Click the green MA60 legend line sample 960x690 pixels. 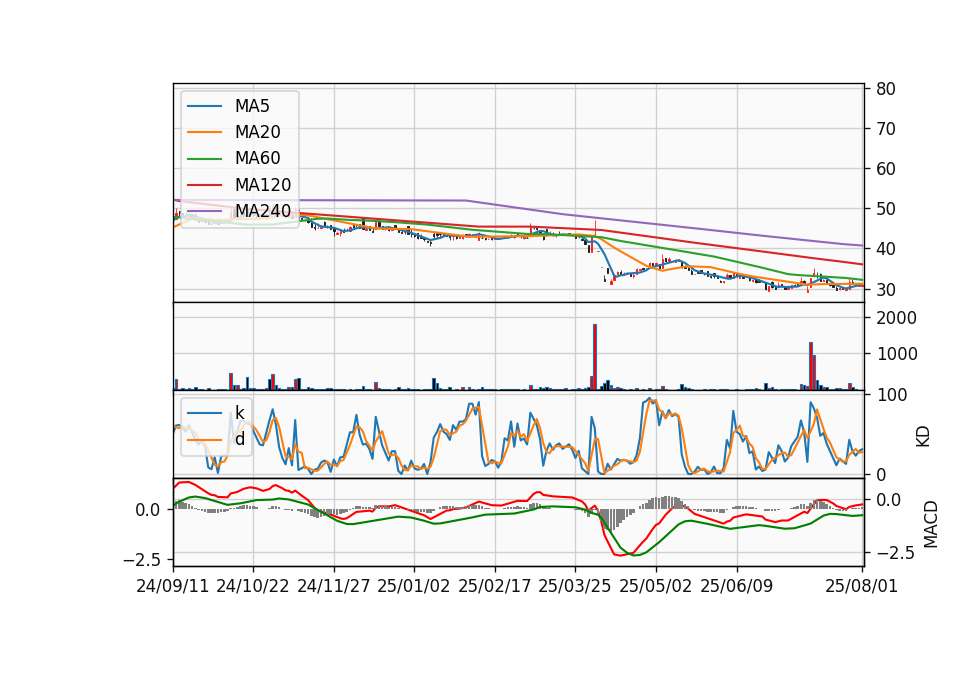tap(204, 159)
